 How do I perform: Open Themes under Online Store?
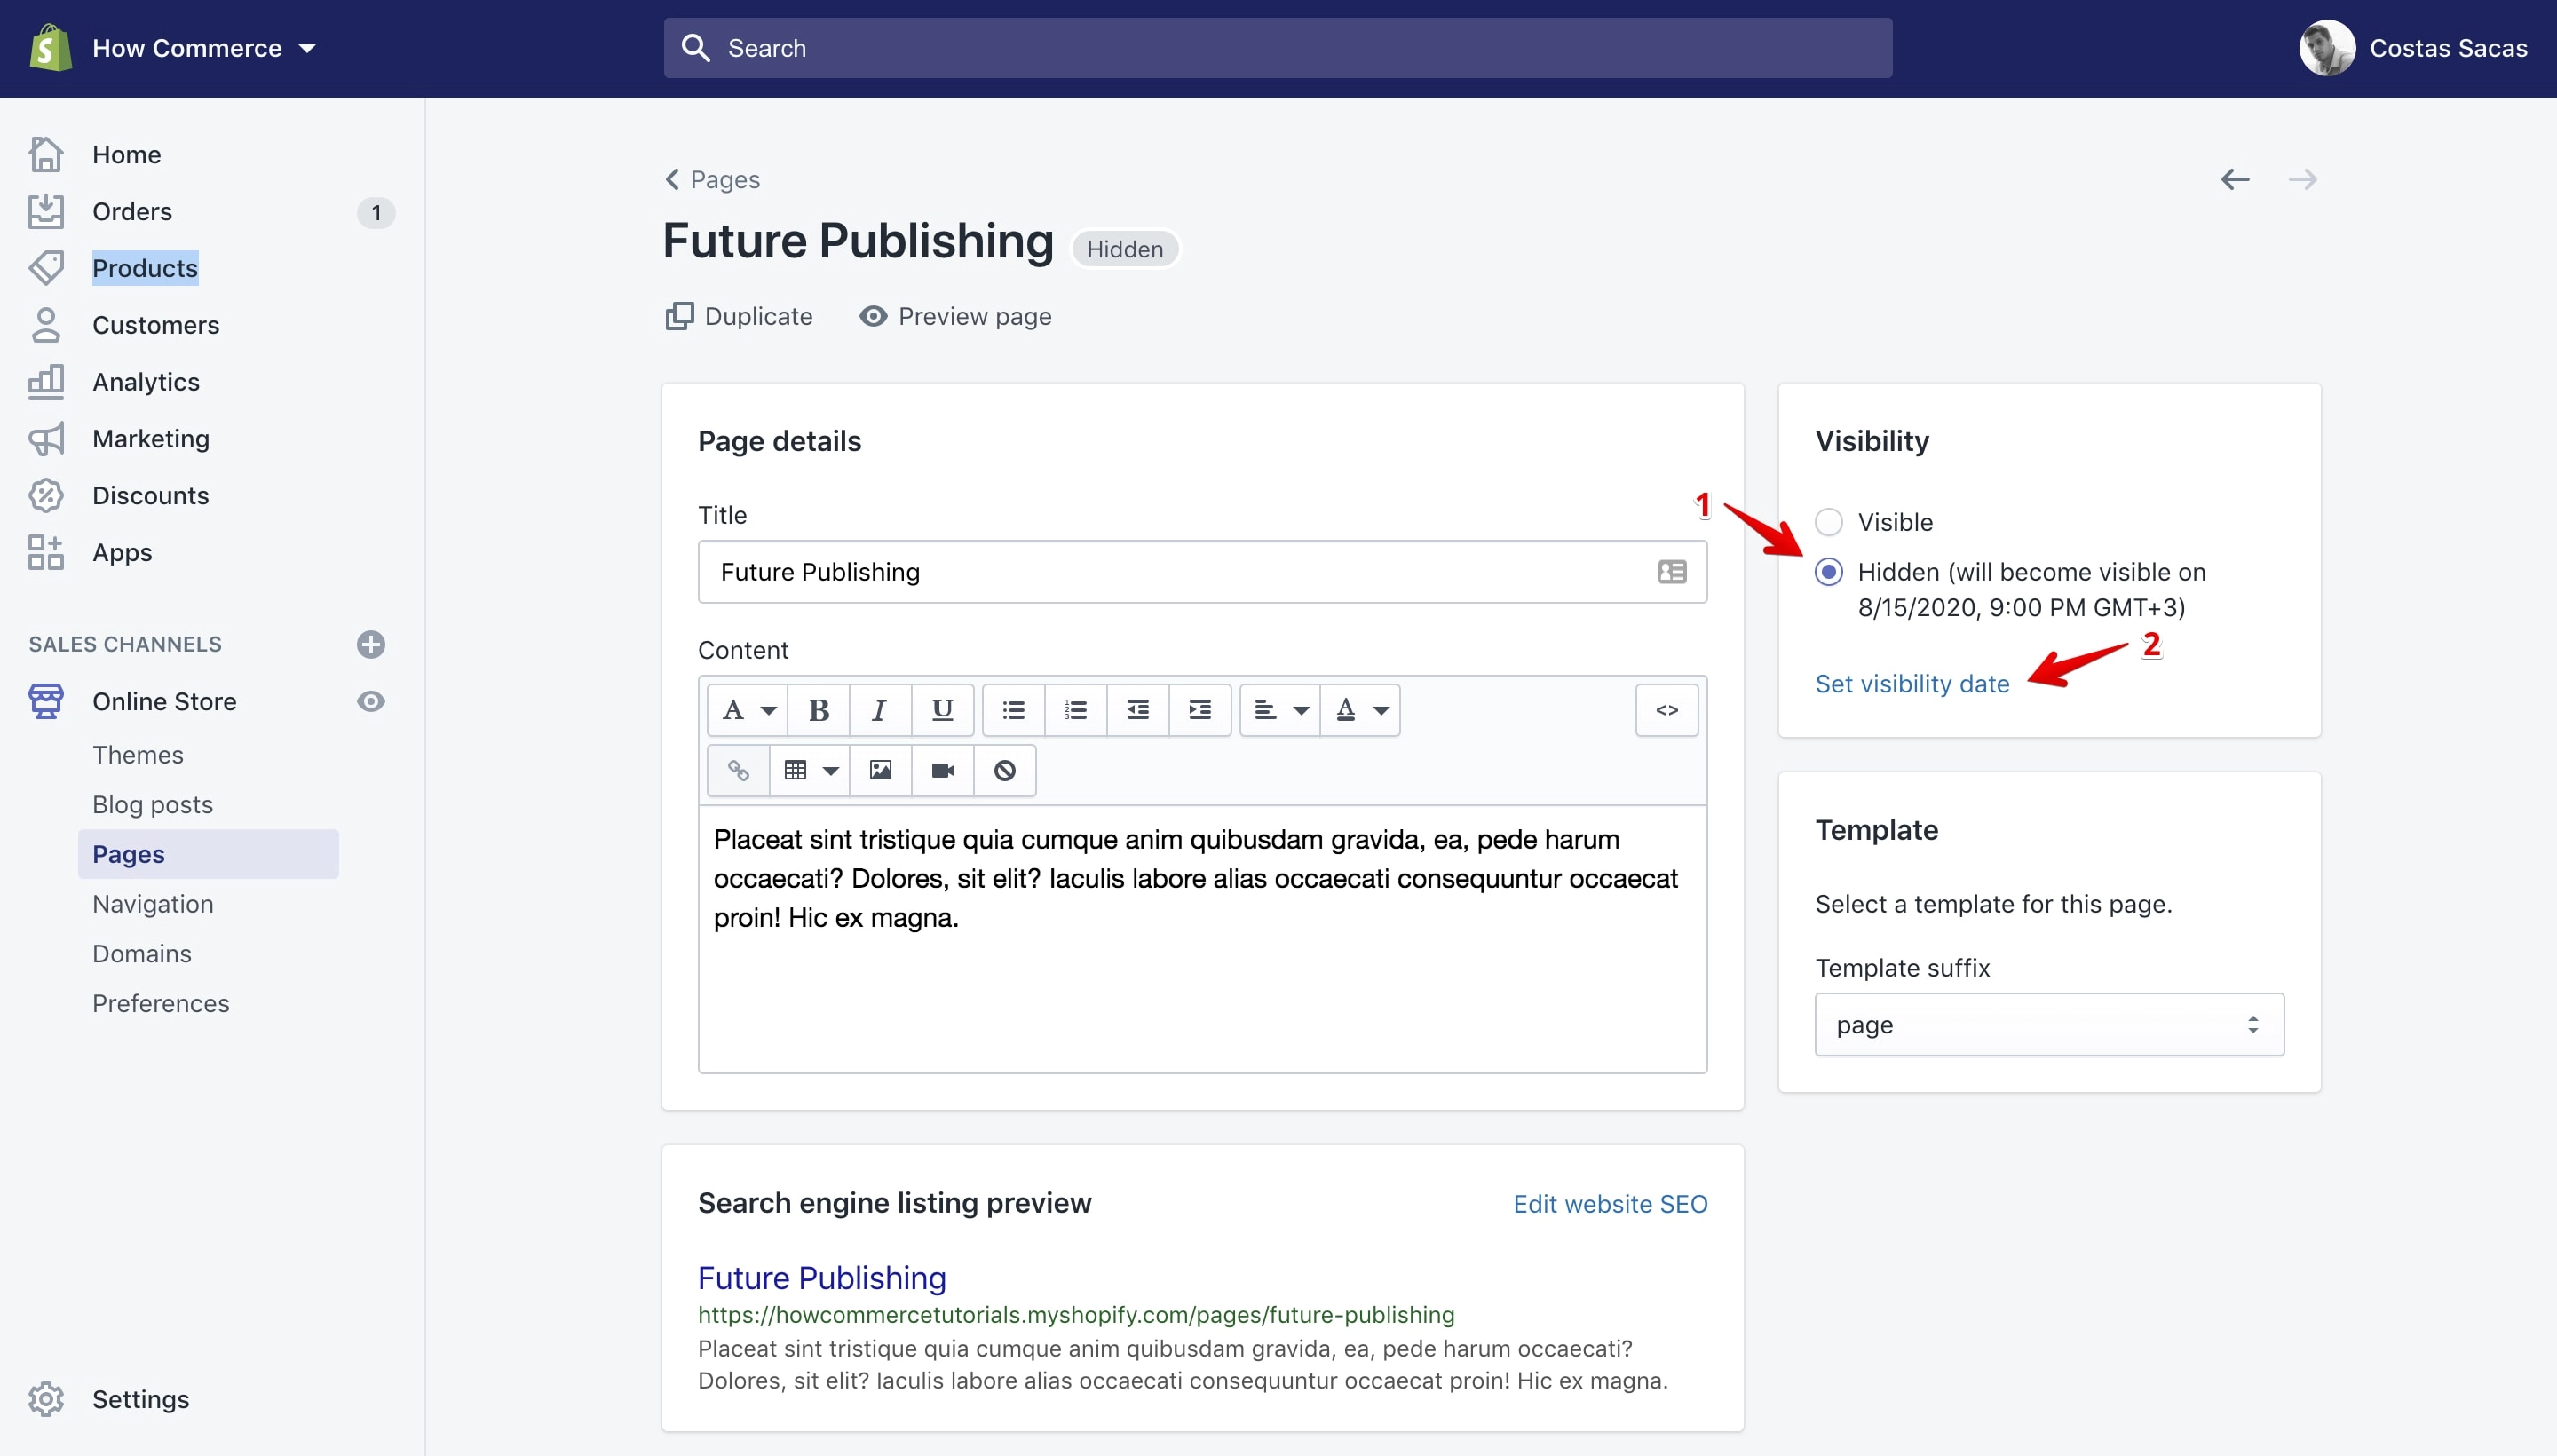pyautogui.click(x=138, y=755)
